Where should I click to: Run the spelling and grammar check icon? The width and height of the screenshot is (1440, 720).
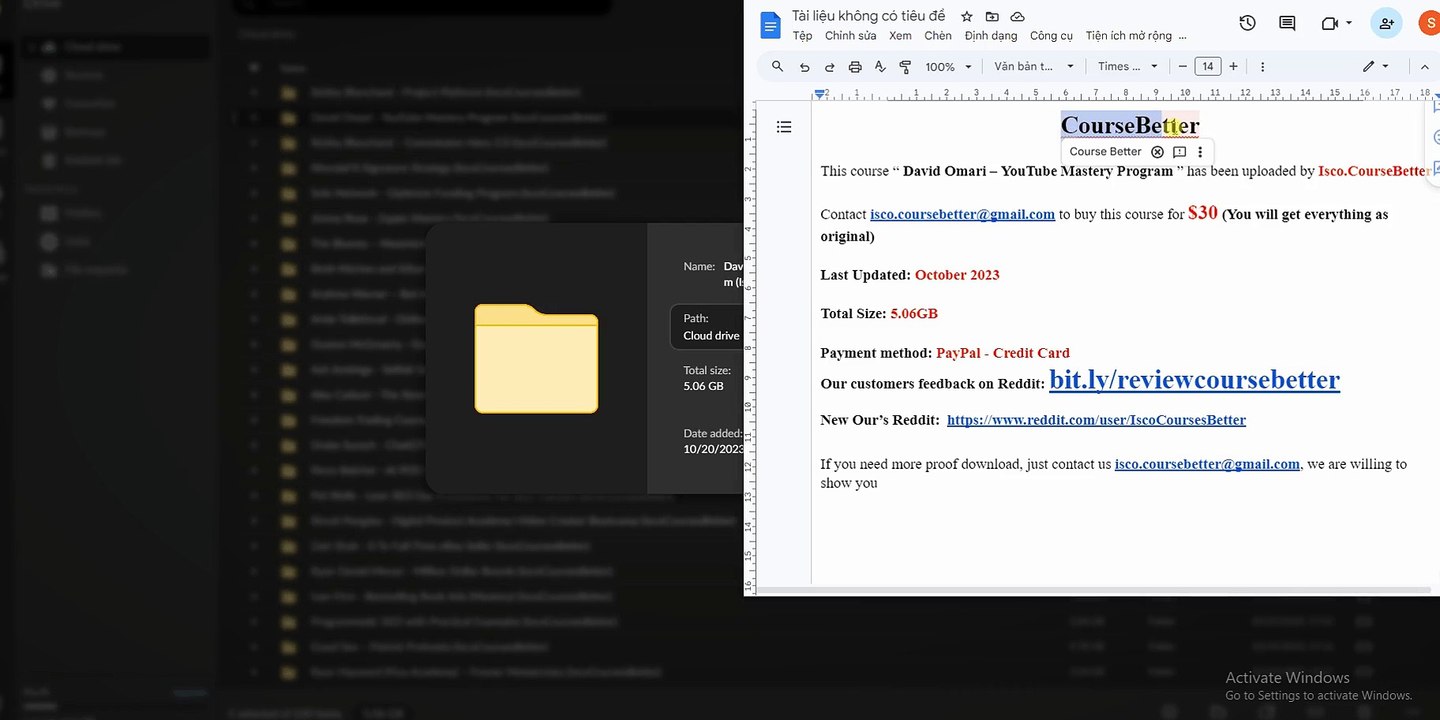point(880,67)
